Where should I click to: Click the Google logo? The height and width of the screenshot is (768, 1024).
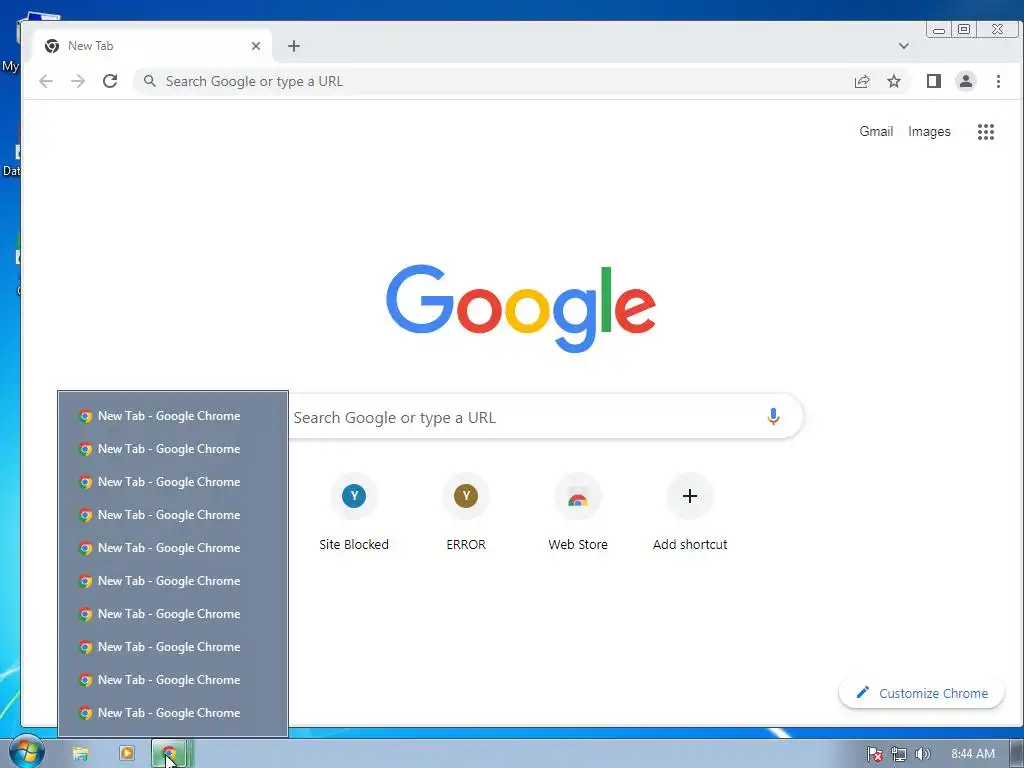(x=520, y=308)
